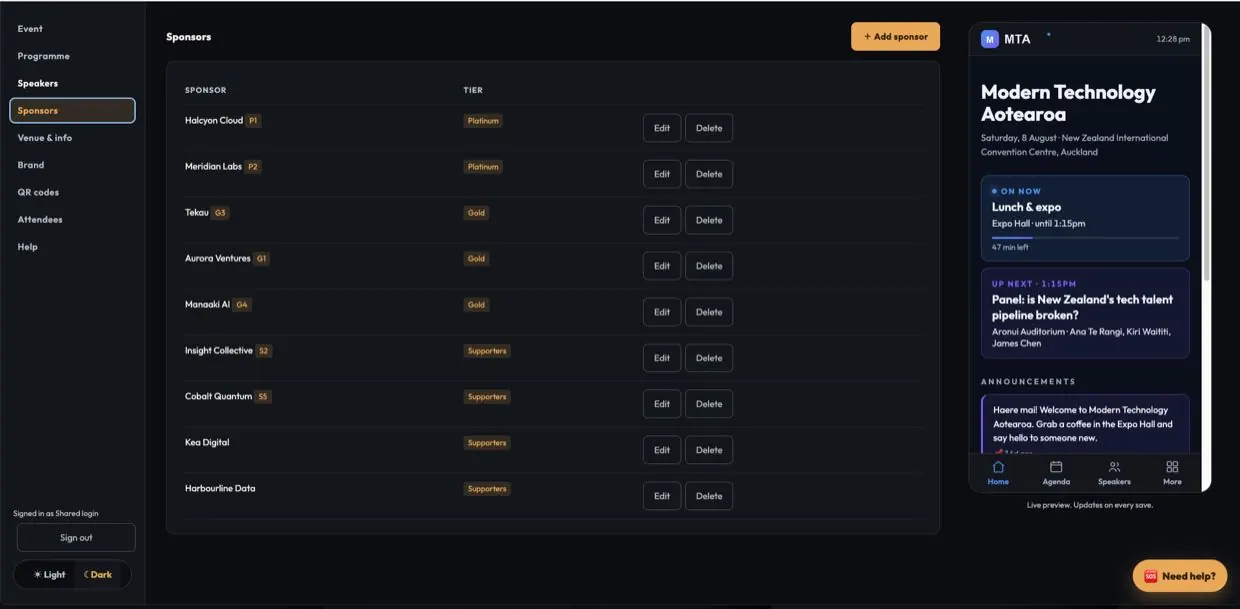The width and height of the screenshot is (1240, 609).
Task: Click the Add sponsor button
Action: click(x=895, y=36)
